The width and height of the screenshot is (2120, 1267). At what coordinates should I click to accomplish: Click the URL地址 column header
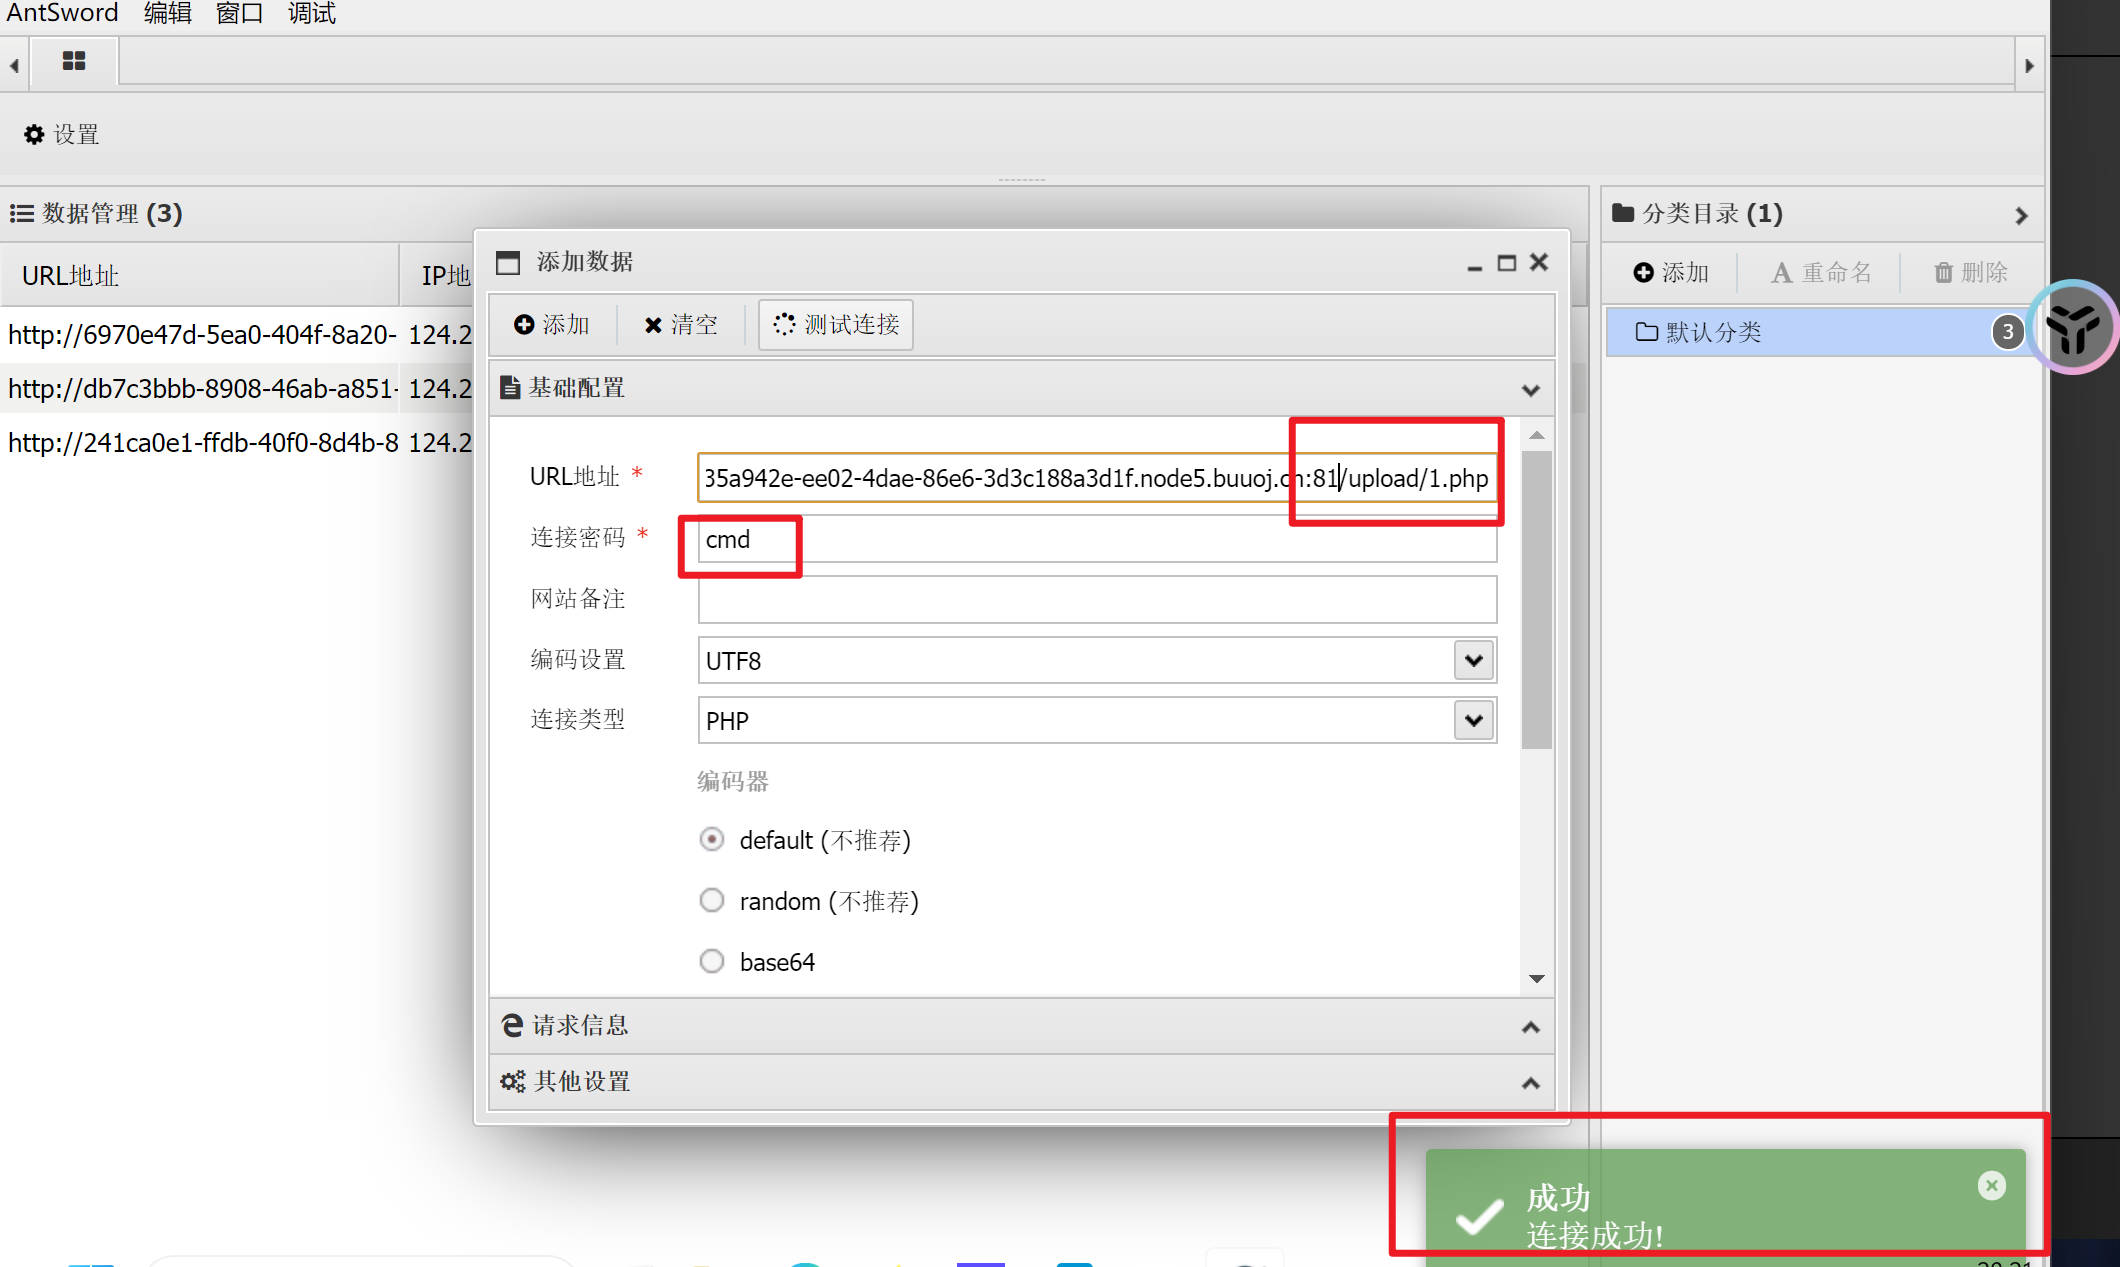200,275
